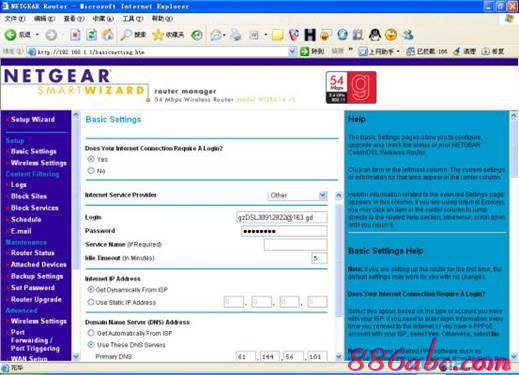Go to Block Sites
This screenshot has height=375, width=519.
(x=29, y=196)
